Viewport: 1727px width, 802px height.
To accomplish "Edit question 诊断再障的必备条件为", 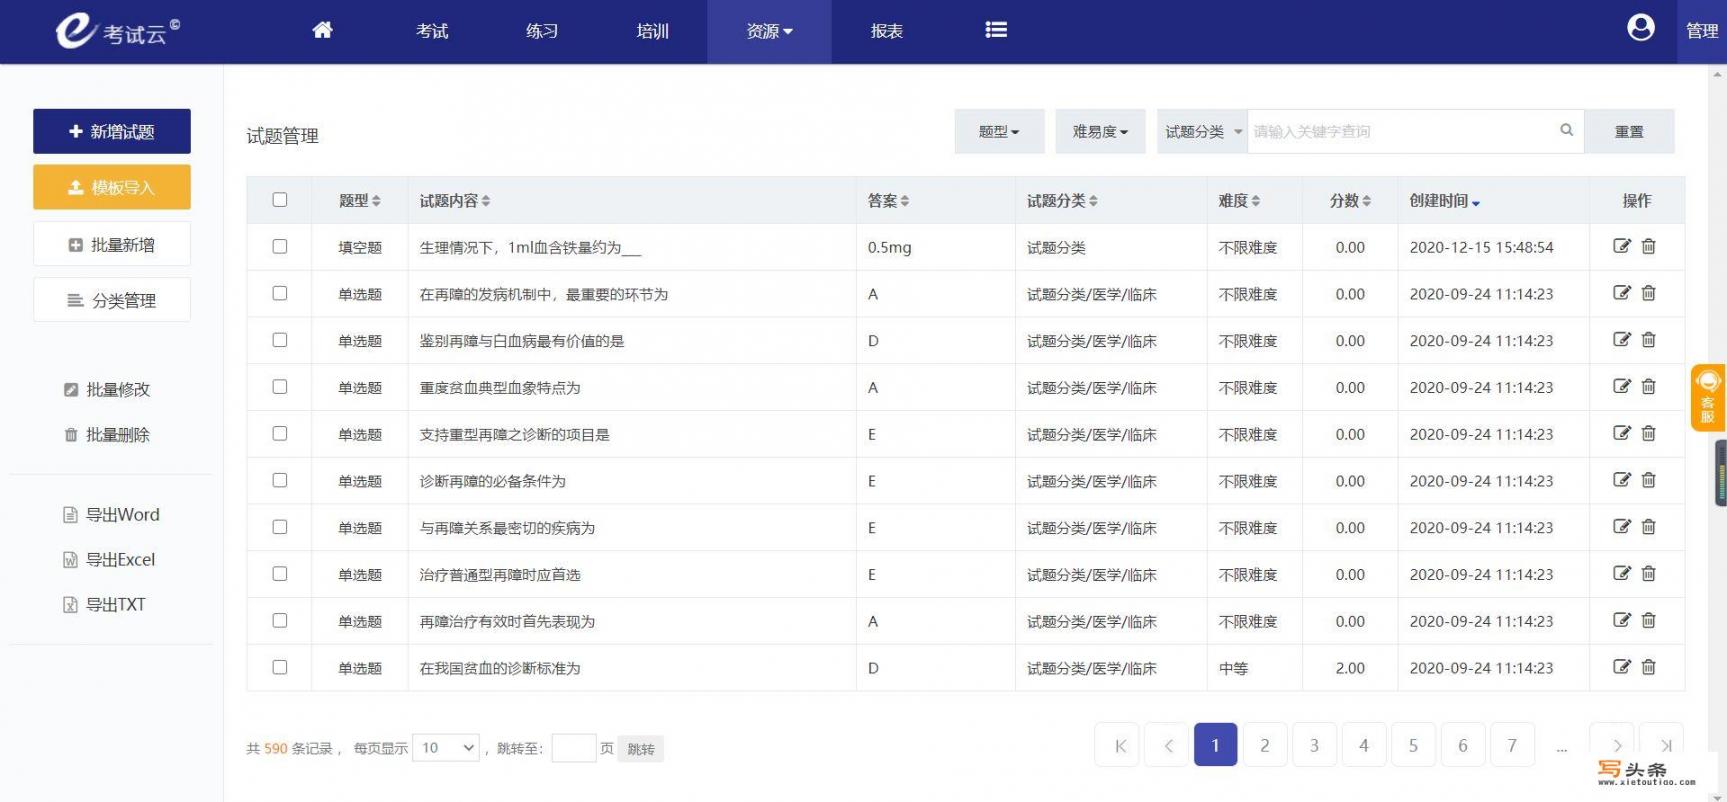I will pyautogui.click(x=1622, y=480).
